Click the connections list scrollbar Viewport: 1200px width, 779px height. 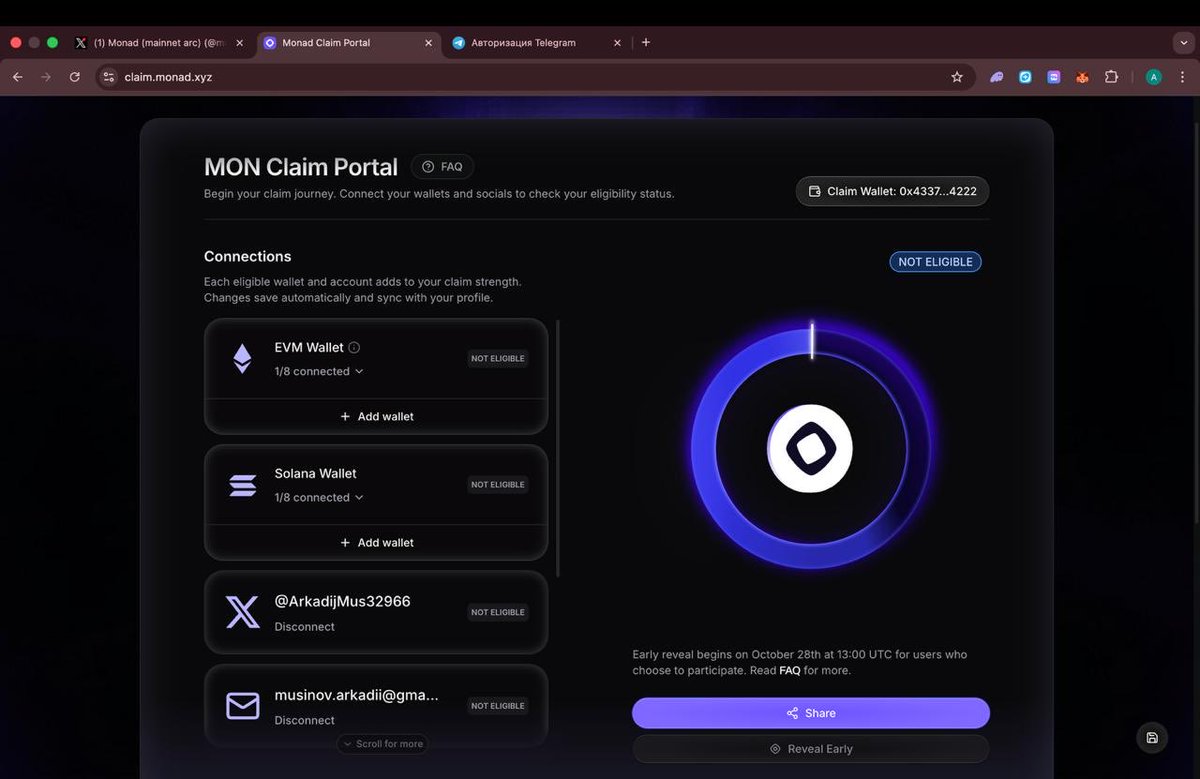click(x=558, y=448)
